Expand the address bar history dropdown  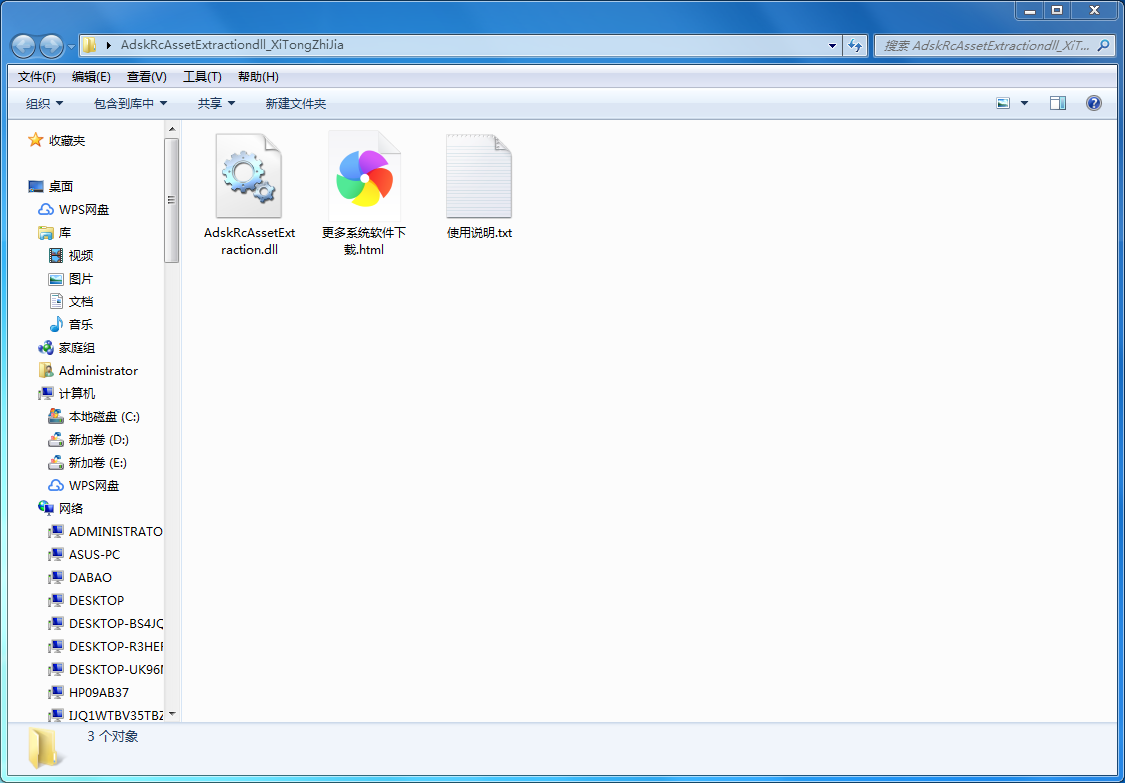[x=832, y=45]
